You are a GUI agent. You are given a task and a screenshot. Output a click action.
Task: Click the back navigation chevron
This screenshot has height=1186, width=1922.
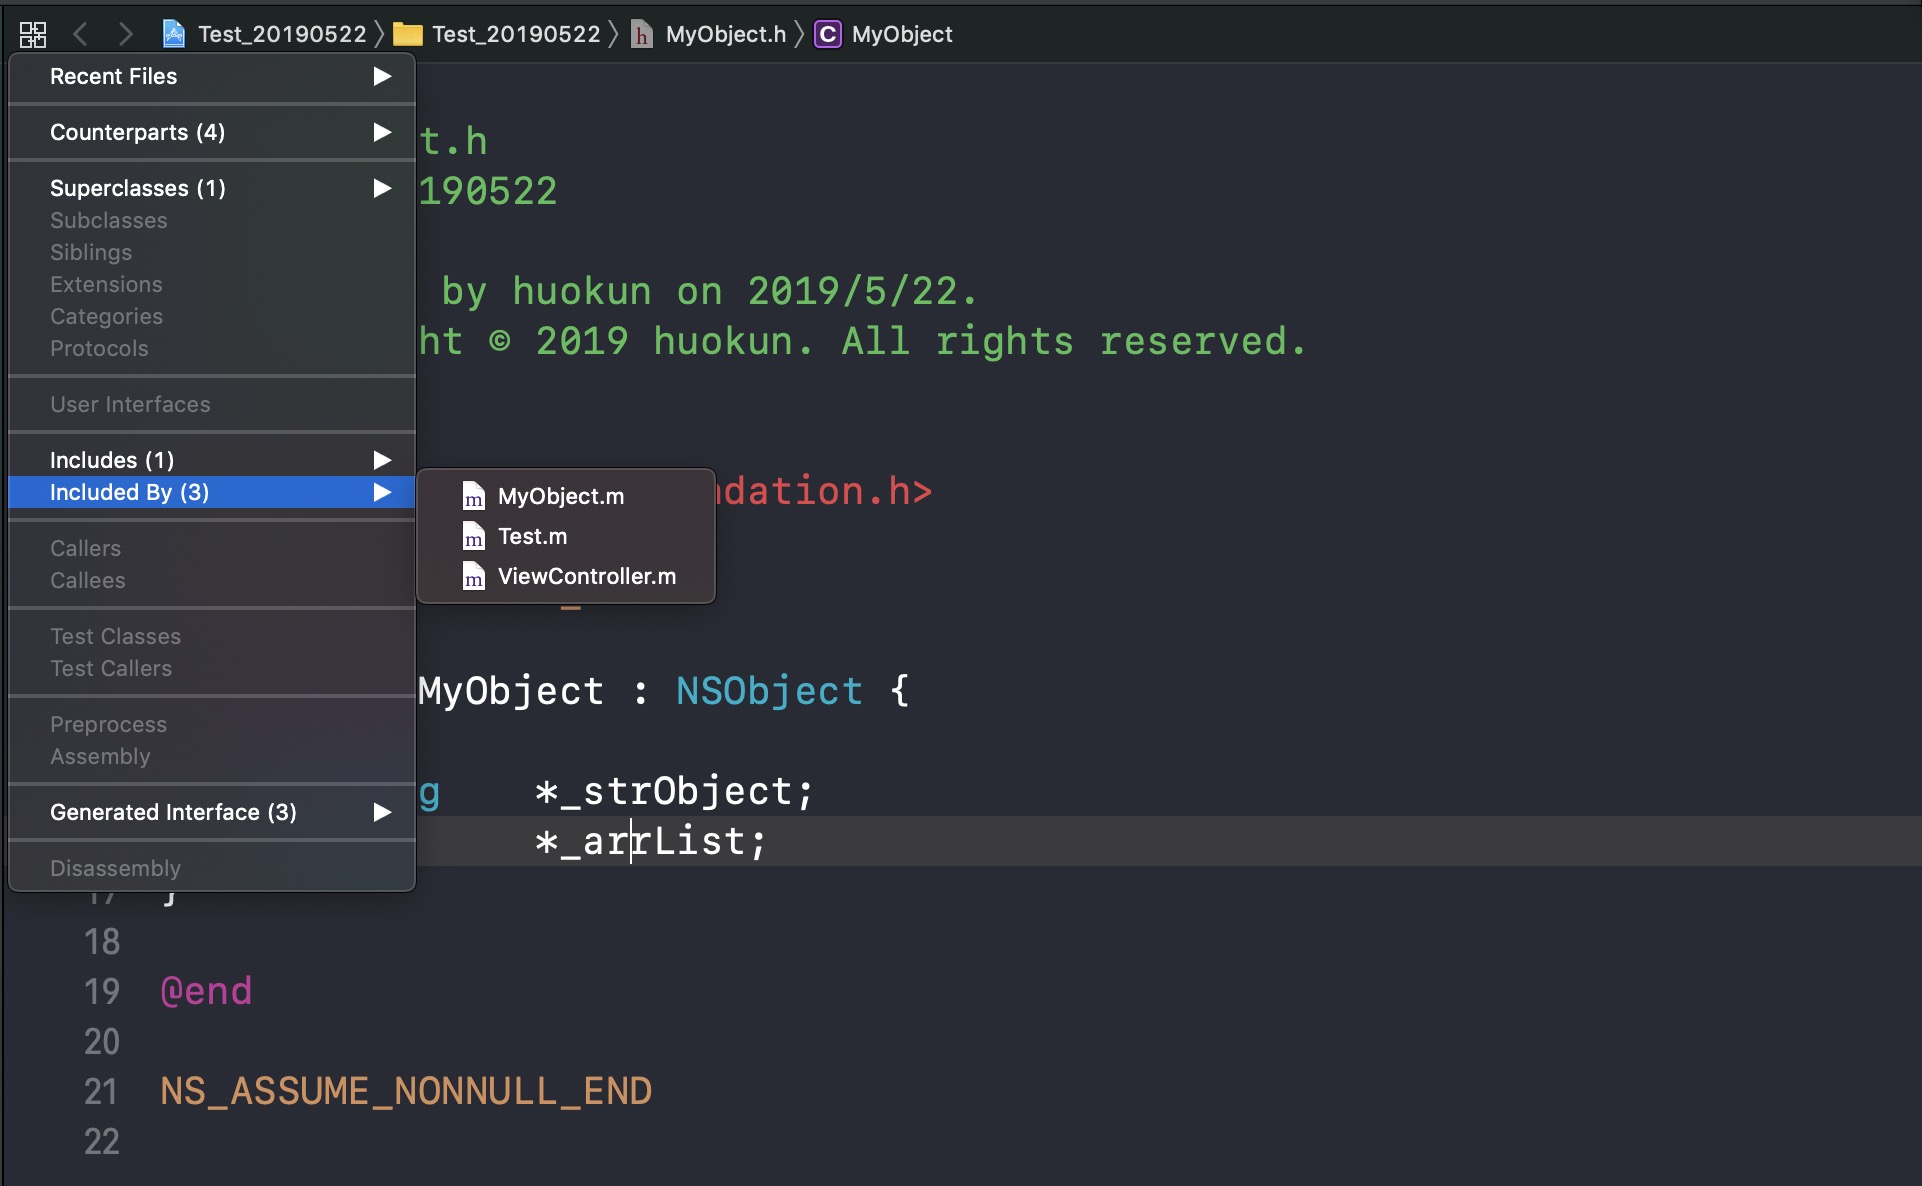tap(80, 33)
